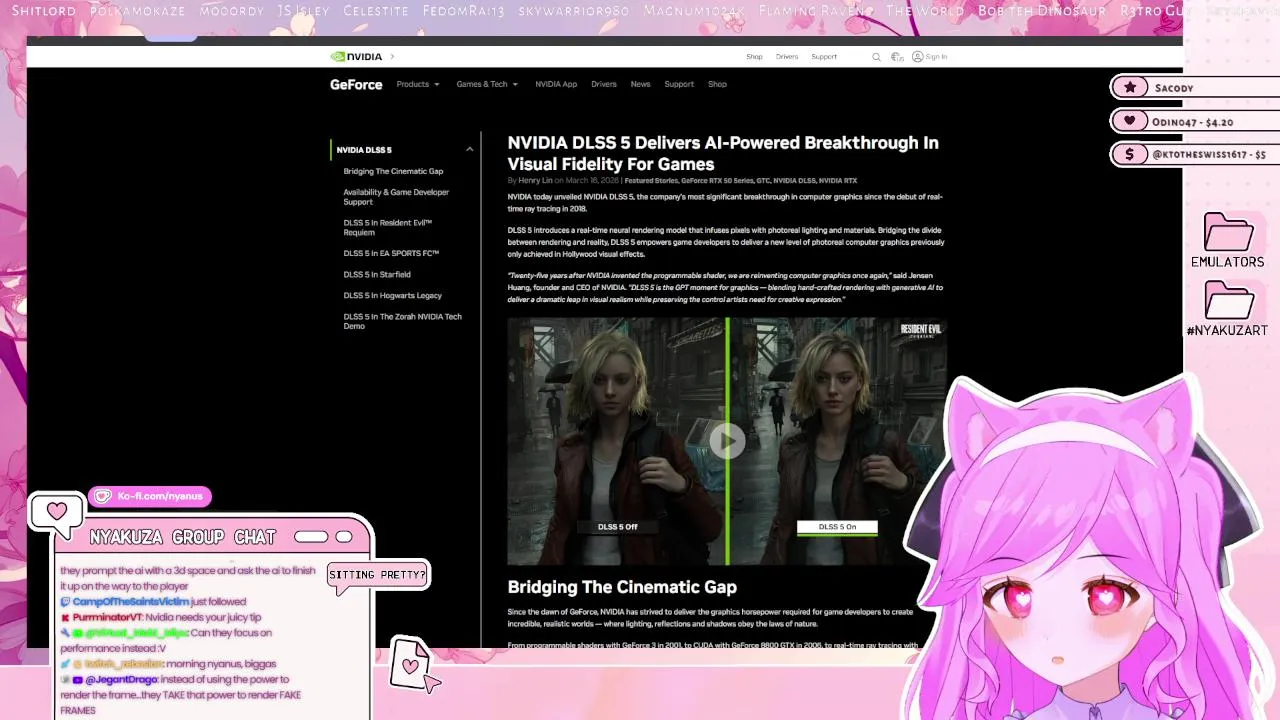This screenshot has width=1280, height=720.
Task: Go to DLSS 5 In Resident Evil Requiem
Action: coord(388,228)
